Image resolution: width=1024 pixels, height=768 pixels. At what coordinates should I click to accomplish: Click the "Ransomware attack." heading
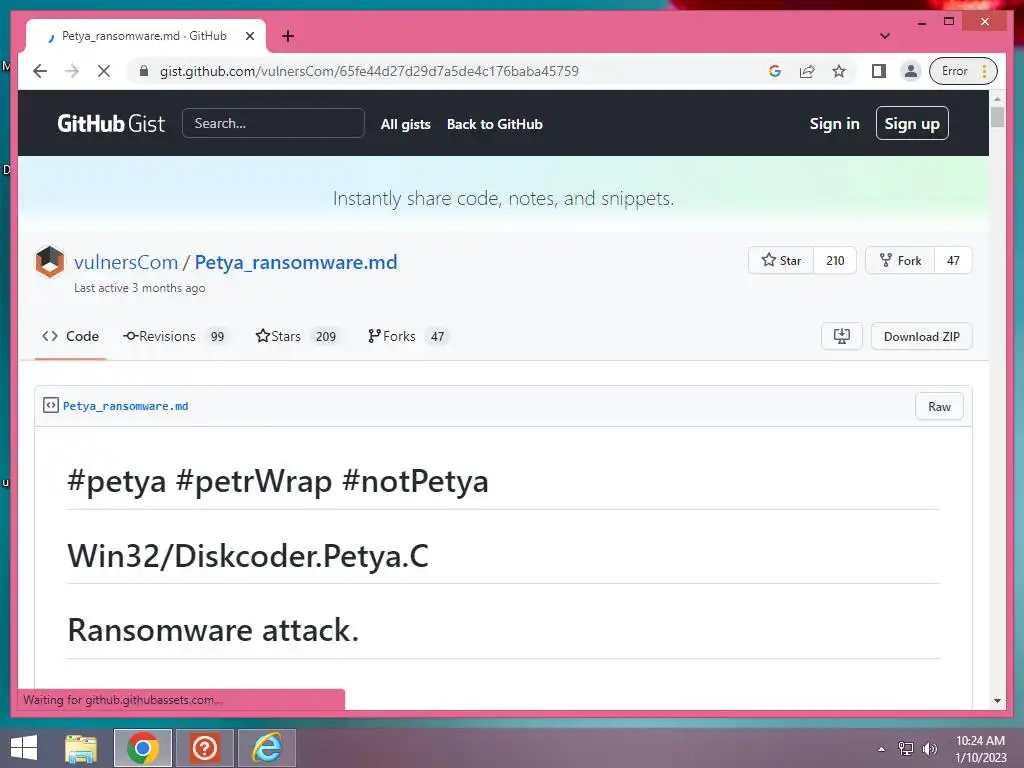(x=214, y=631)
